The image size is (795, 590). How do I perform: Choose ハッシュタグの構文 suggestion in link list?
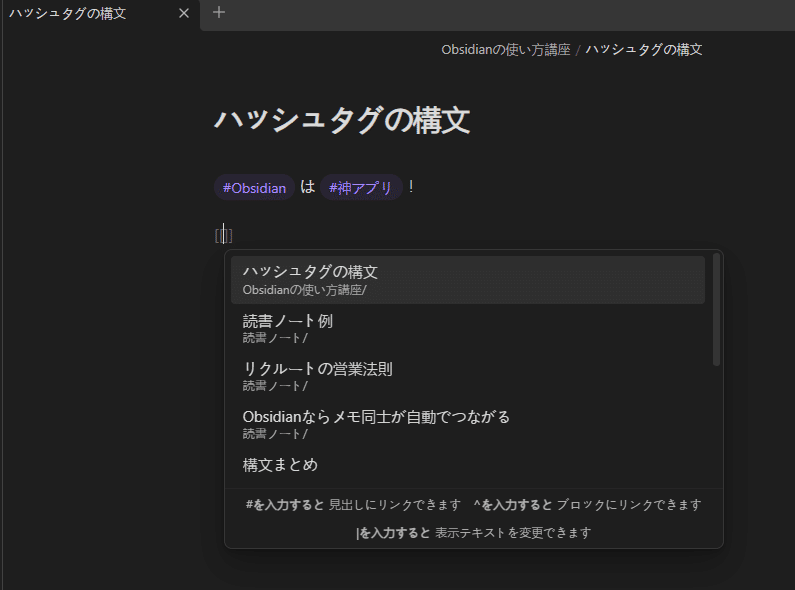(467, 280)
